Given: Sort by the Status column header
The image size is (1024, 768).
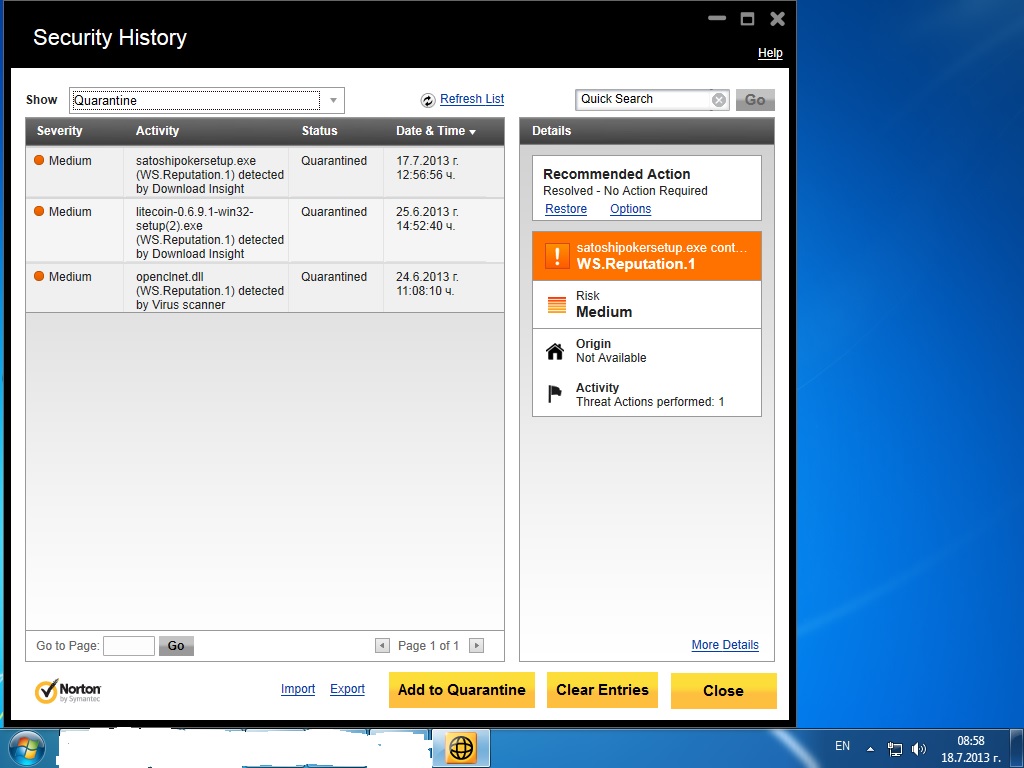Looking at the screenshot, I should pyautogui.click(x=319, y=131).
